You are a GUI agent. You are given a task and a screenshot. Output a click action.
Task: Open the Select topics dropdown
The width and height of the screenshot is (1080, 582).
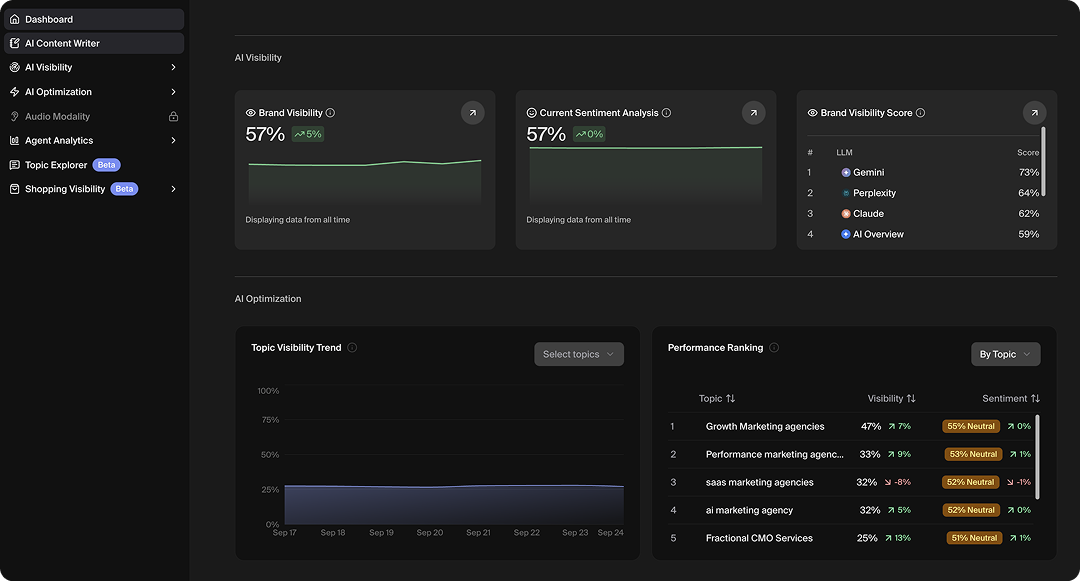click(578, 353)
